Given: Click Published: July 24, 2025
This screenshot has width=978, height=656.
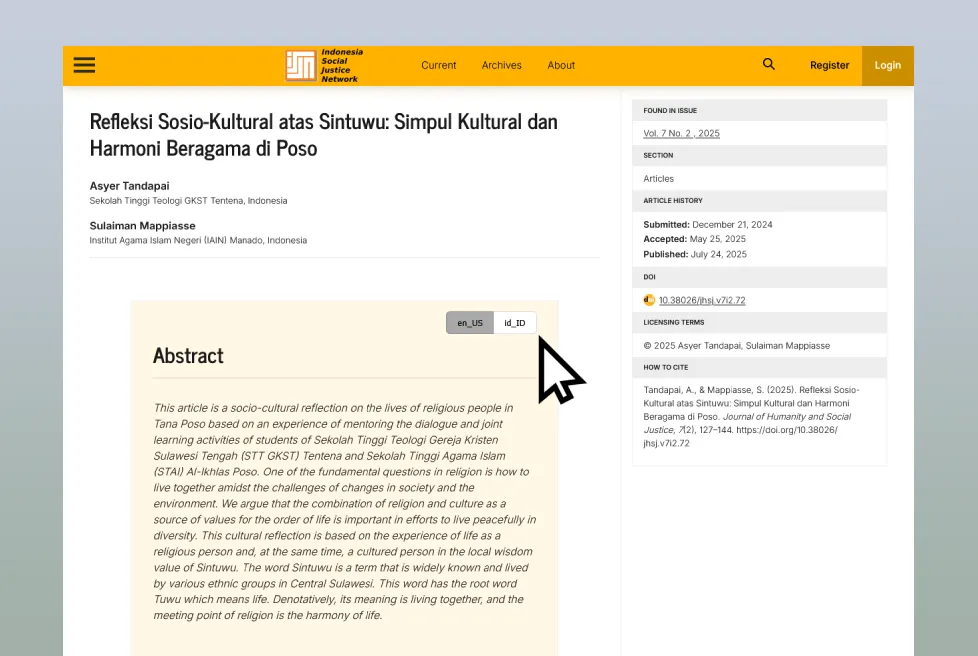Looking at the screenshot, I should pos(695,254).
